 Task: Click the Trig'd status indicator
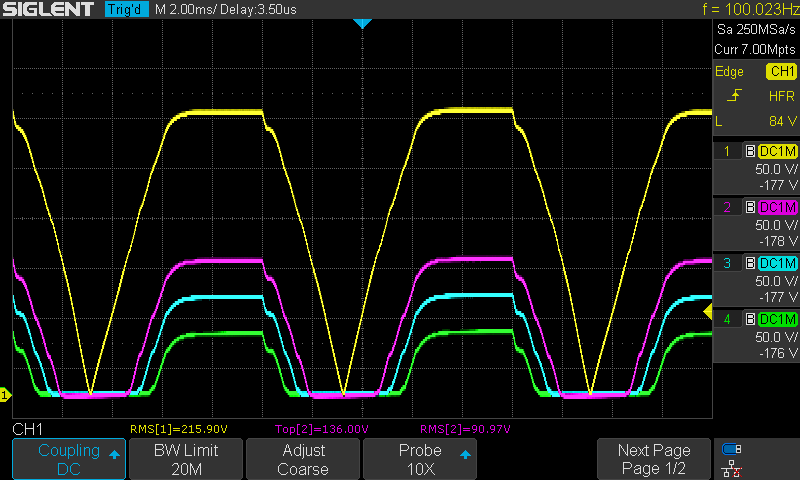click(x=127, y=9)
